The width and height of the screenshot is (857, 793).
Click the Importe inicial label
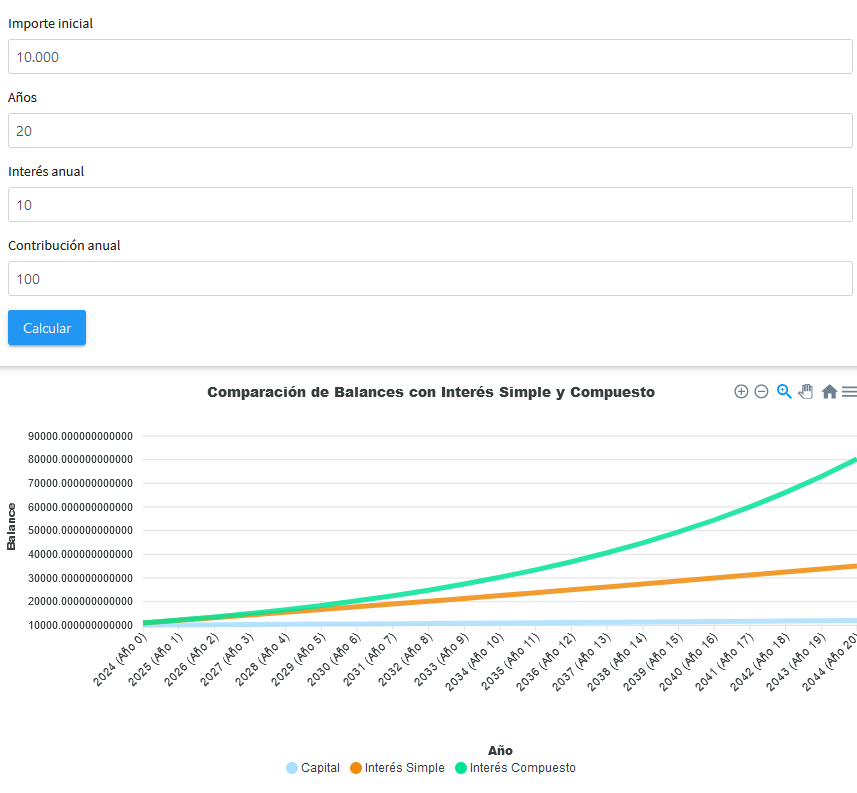(x=50, y=24)
